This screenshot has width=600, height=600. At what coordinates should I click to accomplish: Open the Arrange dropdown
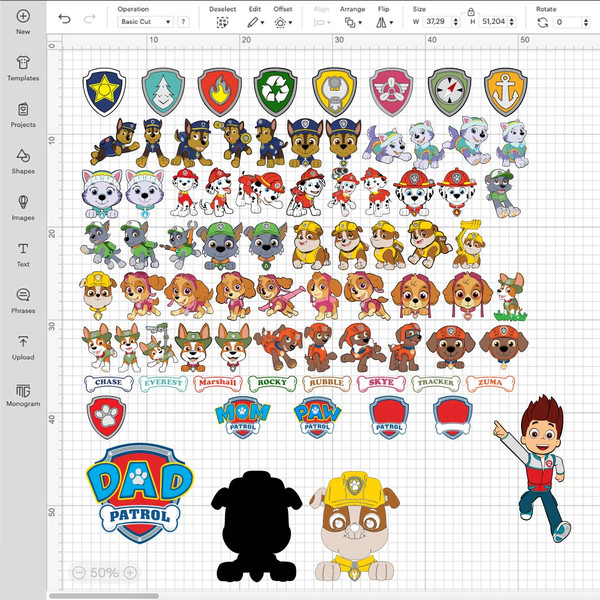point(352,23)
